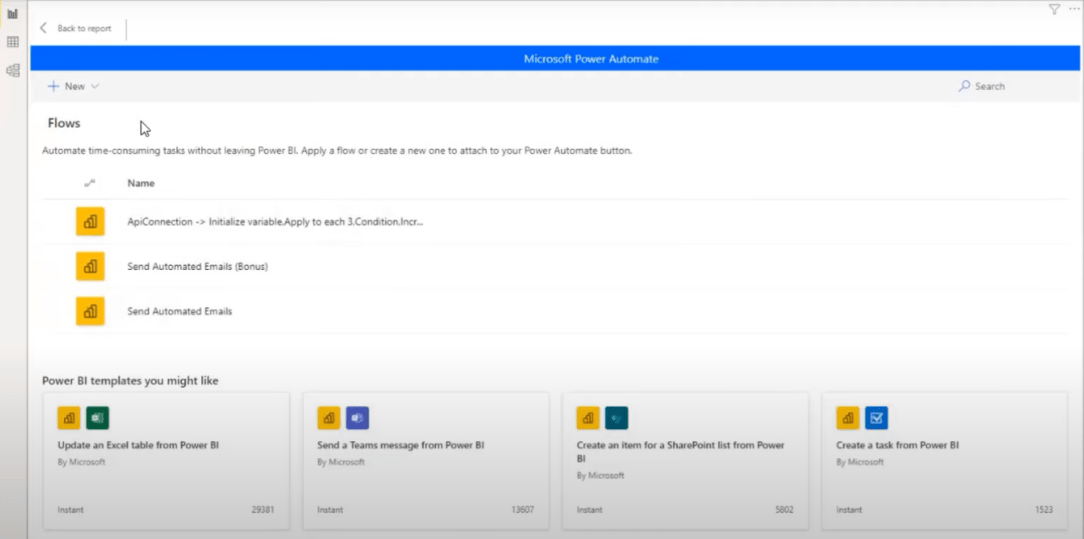Click the SharePoint icon on list template card
Image resolution: width=1084 pixels, height=539 pixels.
pyautogui.click(x=617, y=418)
